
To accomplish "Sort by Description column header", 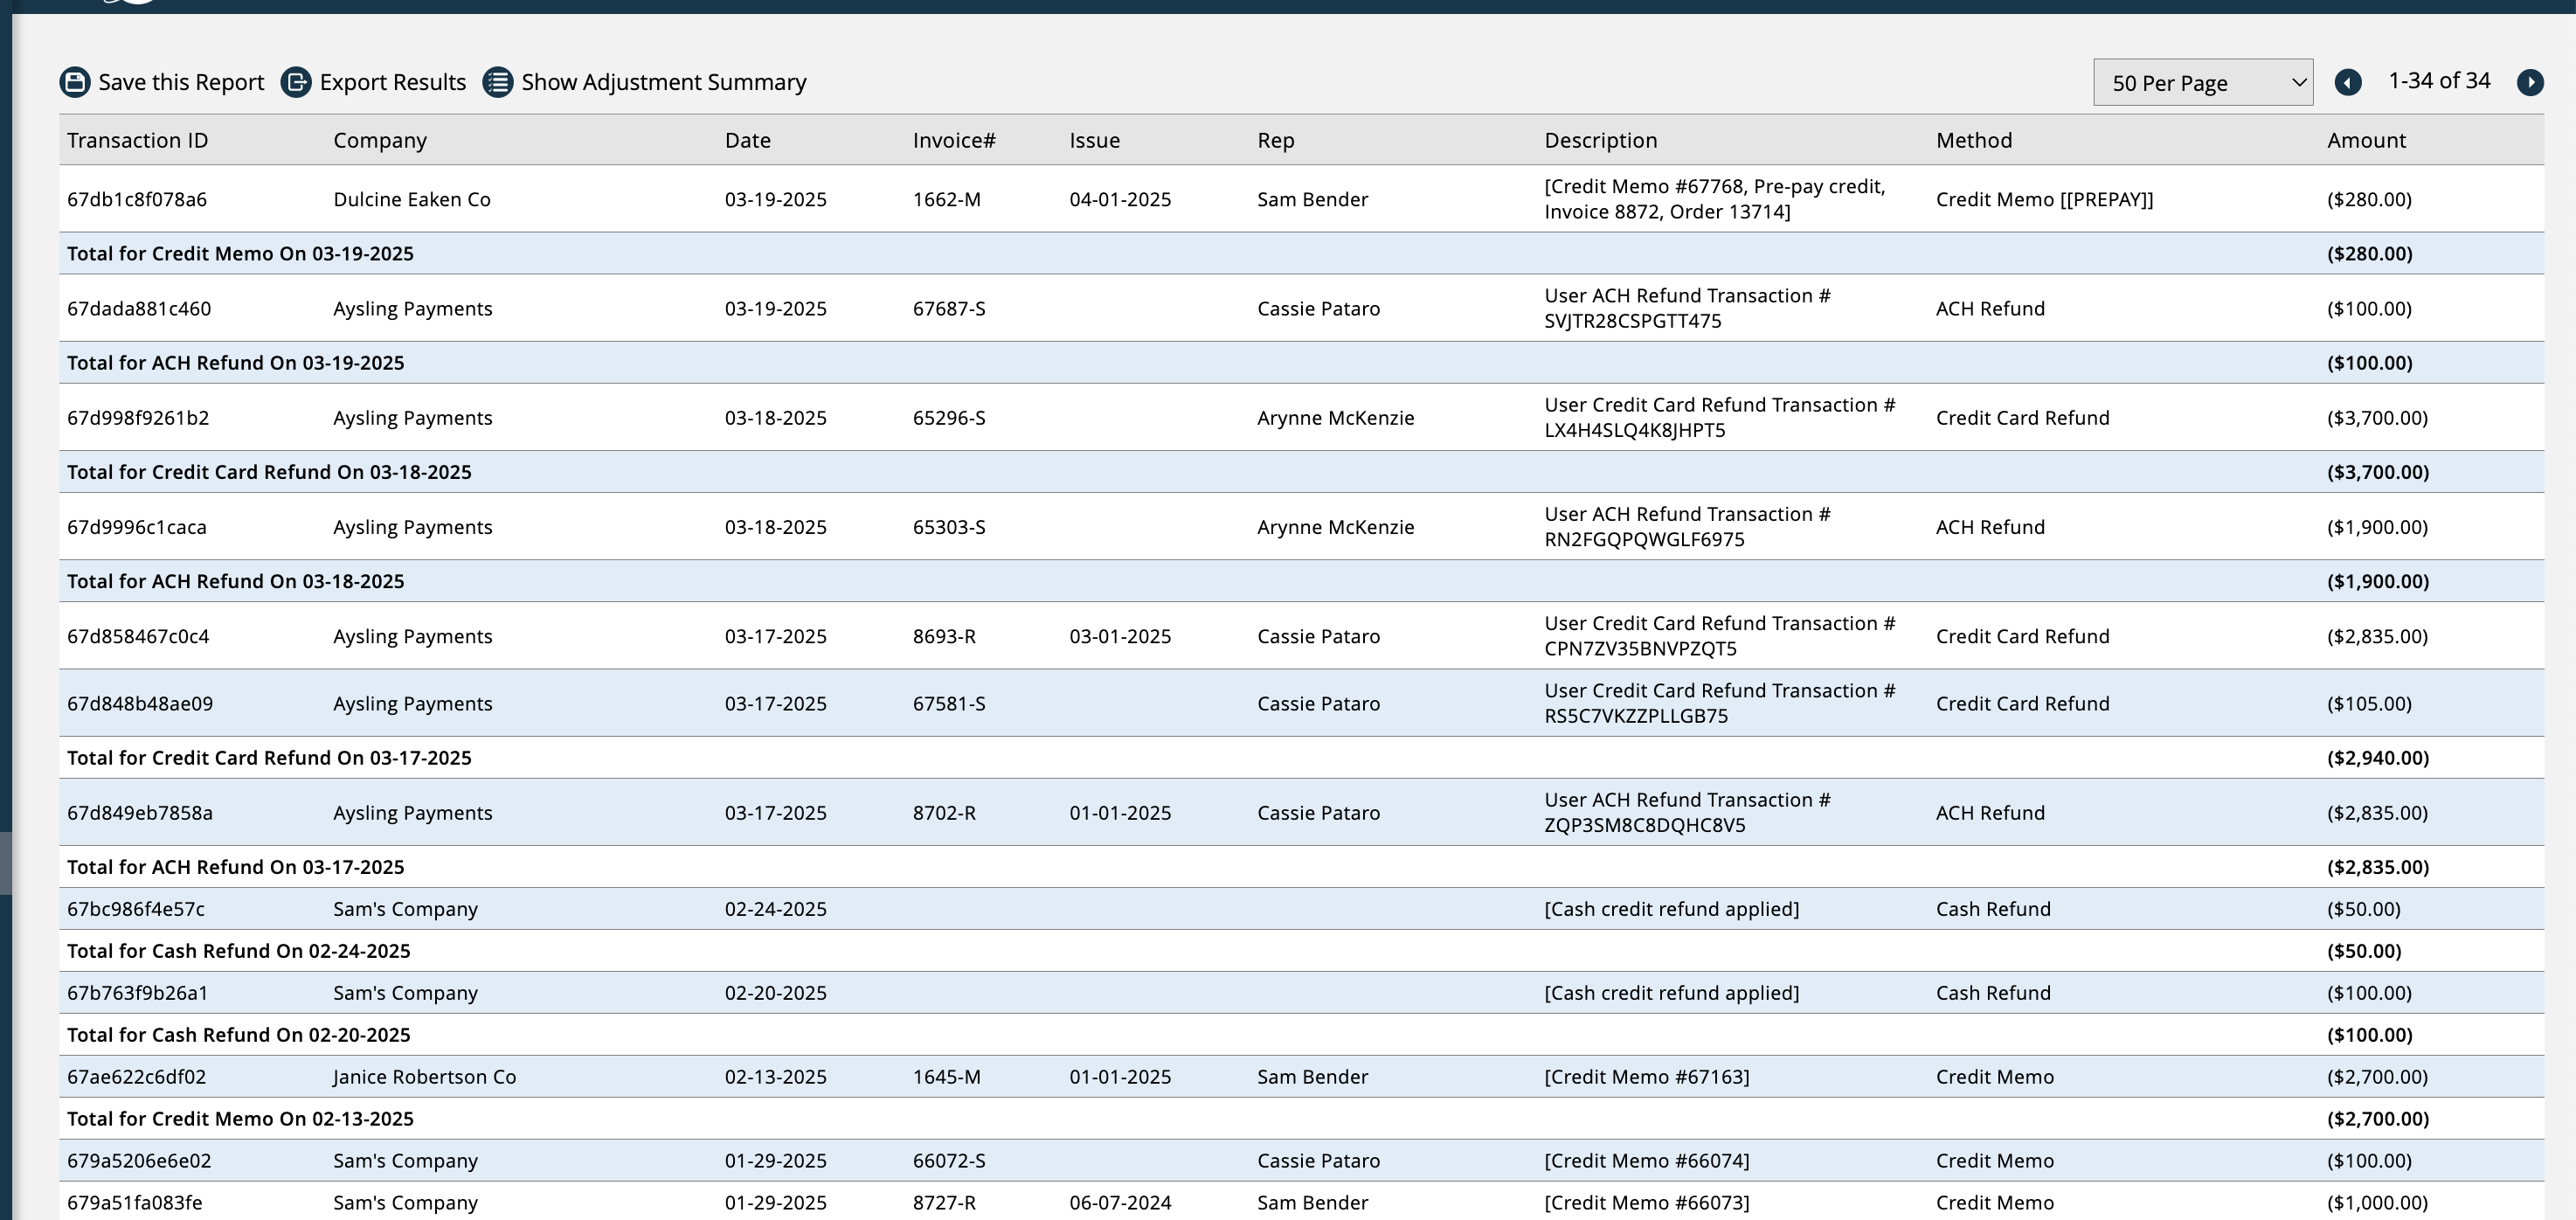I will pos(1601,140).
